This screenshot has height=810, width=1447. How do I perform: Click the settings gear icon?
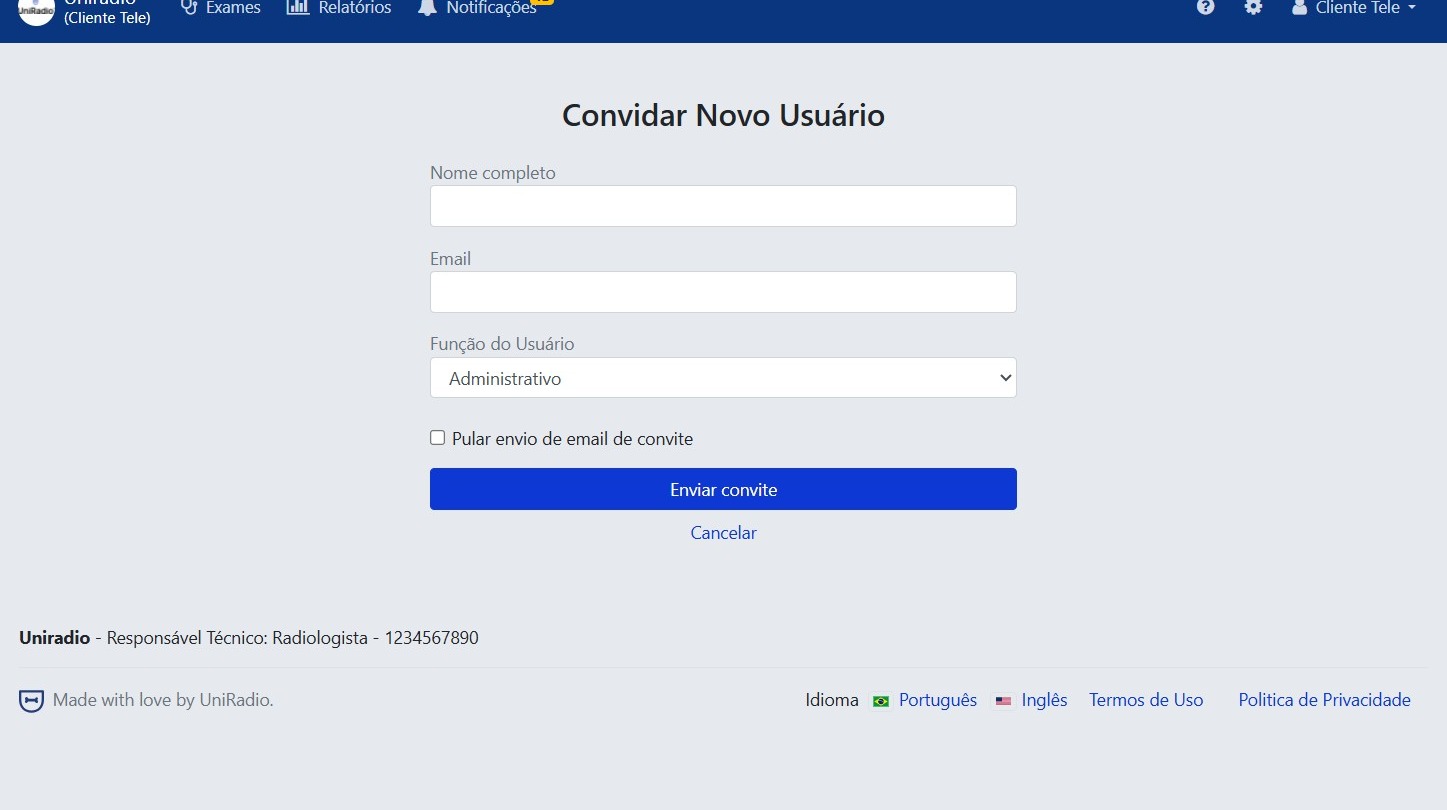[1253, 8]
